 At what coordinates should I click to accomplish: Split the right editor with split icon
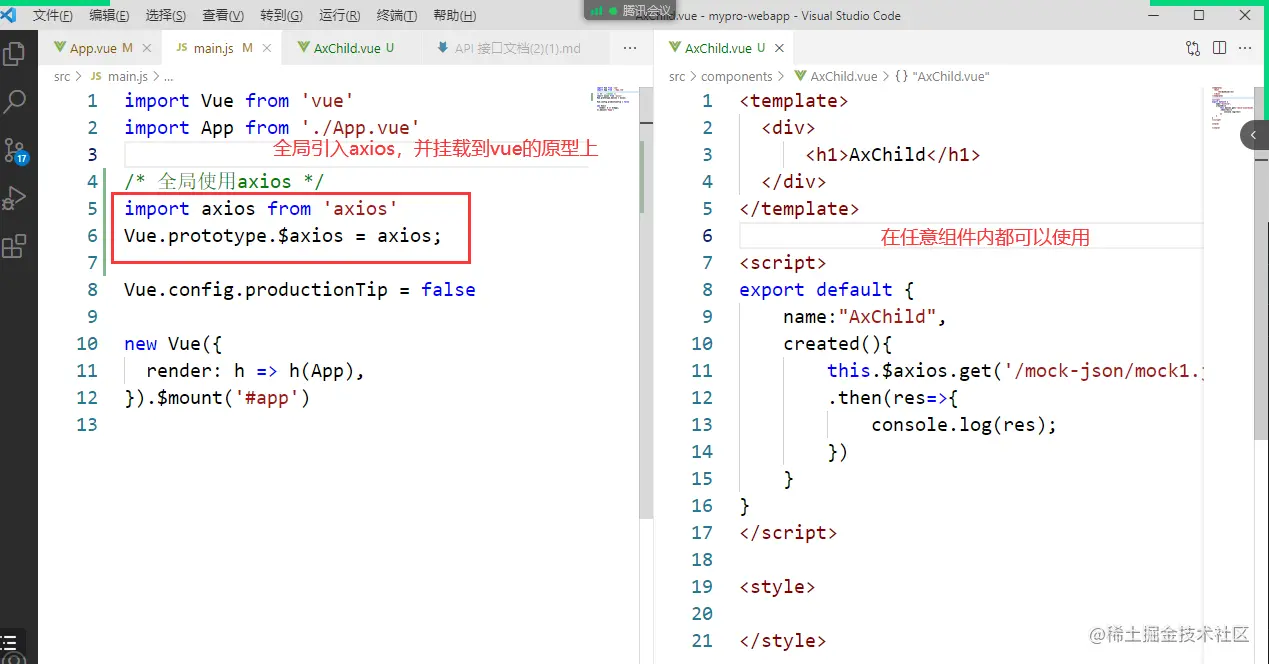(x=1220, y=48)
